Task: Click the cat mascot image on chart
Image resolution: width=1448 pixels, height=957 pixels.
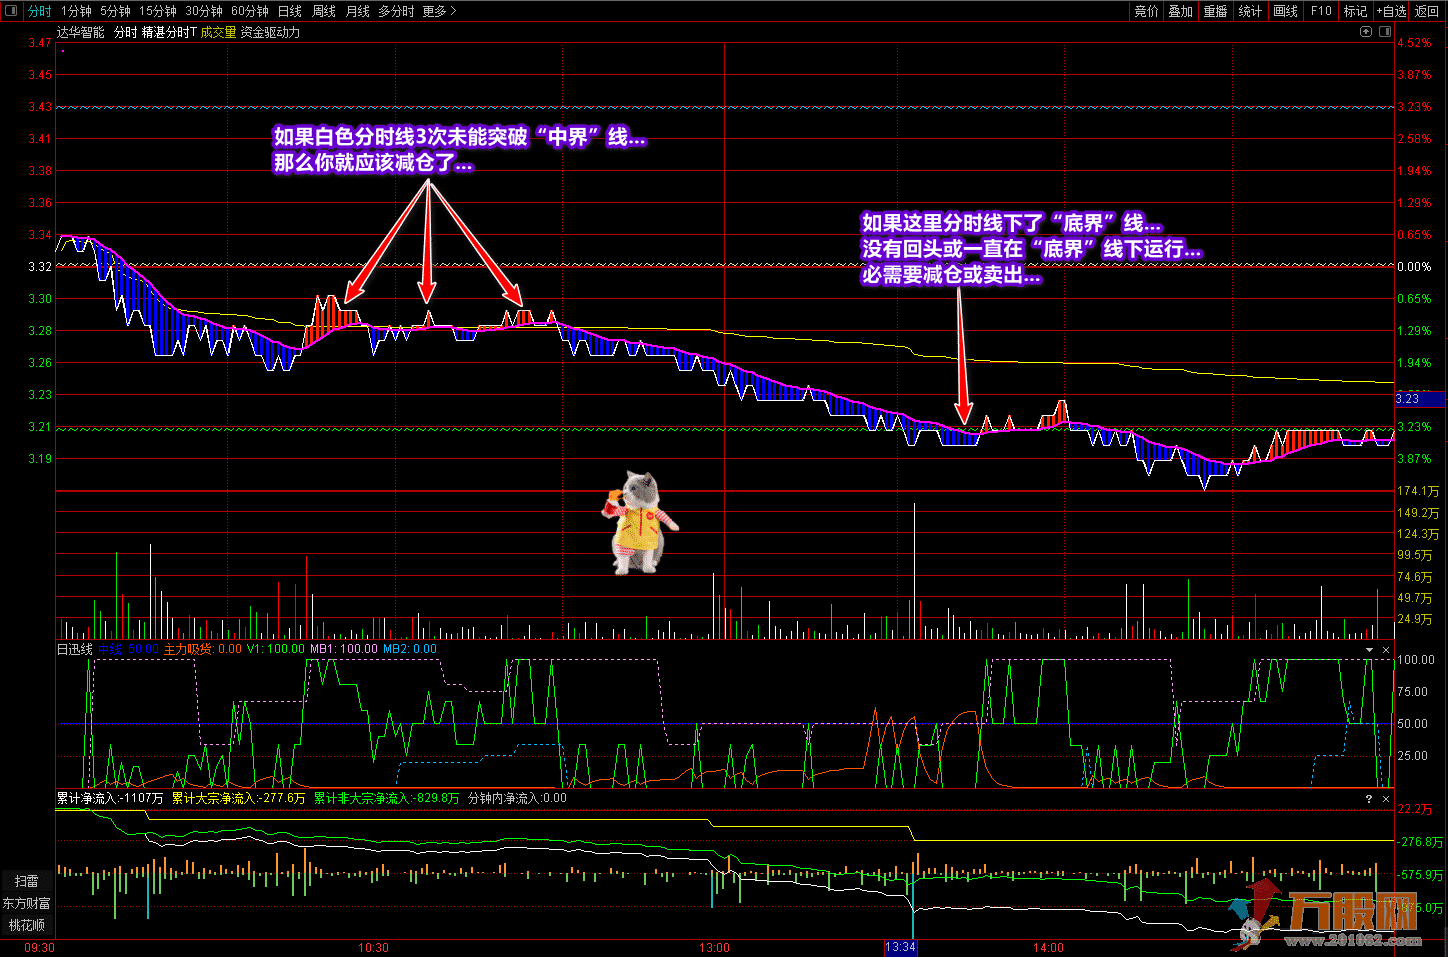Action: (641, 522)
